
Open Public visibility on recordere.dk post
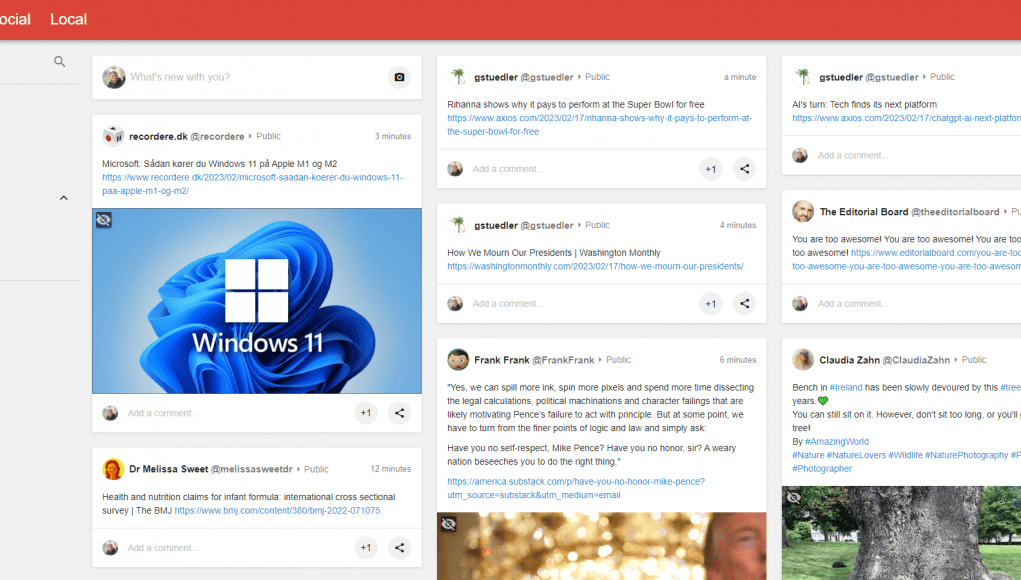click(268, 136)
